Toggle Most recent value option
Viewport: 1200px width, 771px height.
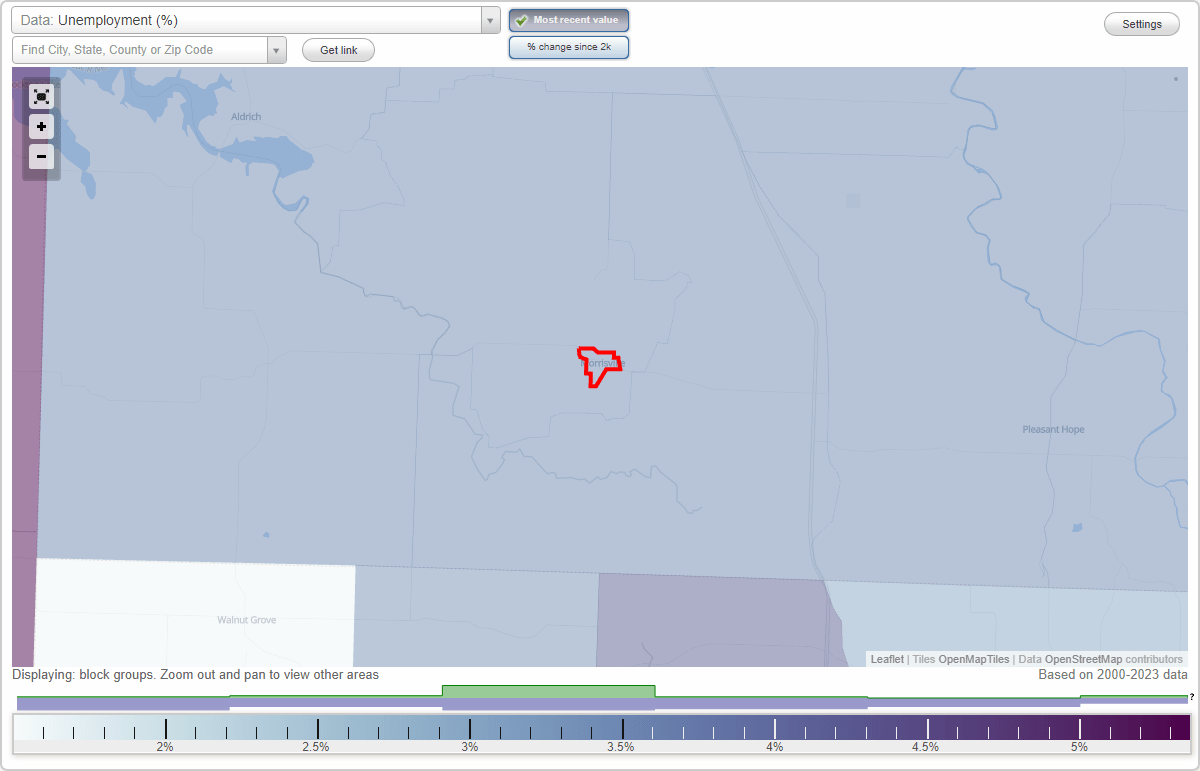pos(569,20)
